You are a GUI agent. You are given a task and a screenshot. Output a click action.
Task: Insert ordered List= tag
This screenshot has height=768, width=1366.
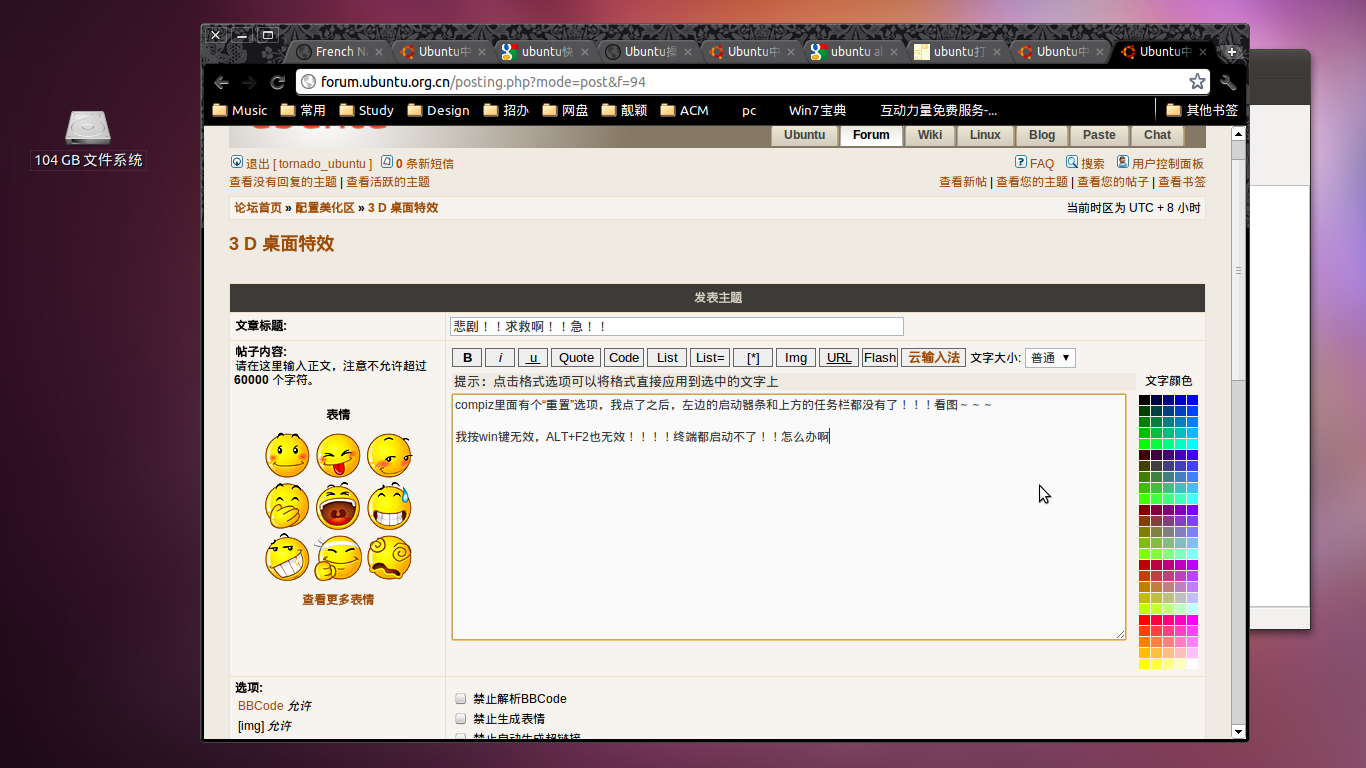(x=710, y=358)
